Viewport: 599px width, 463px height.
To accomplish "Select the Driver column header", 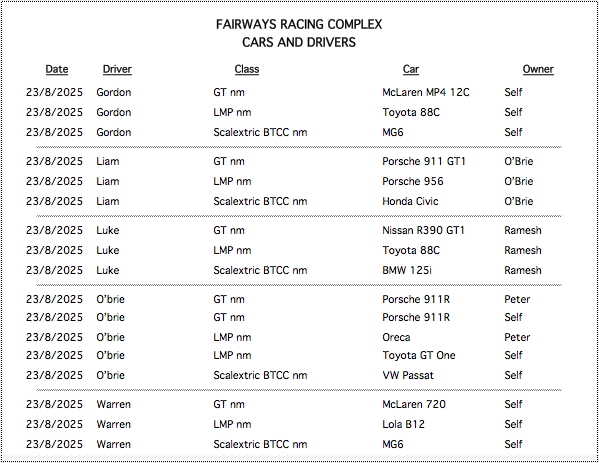I will [117, 69].
